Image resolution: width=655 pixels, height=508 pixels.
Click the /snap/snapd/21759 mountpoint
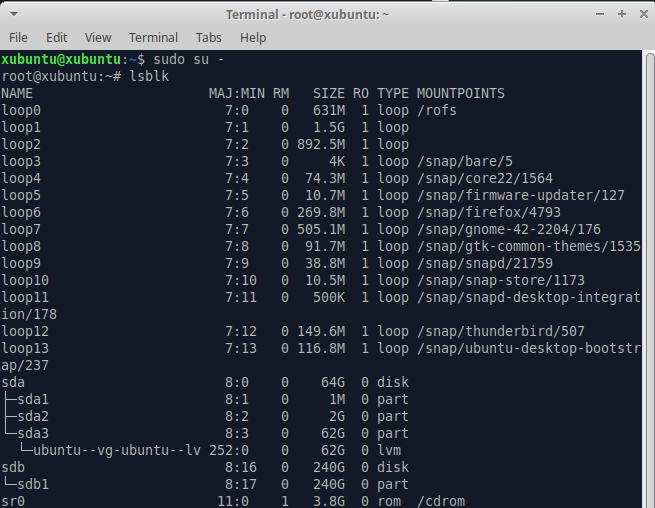coord(485,263)
